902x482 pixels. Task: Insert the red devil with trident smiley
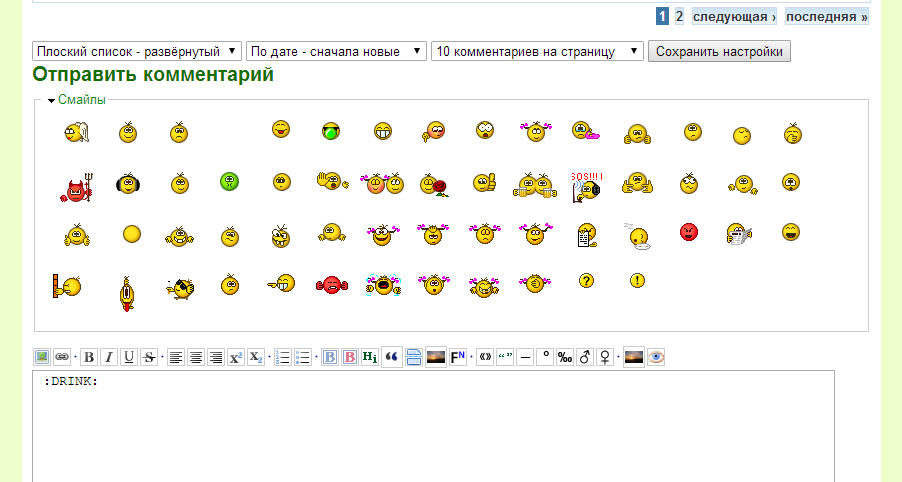click(77, 188)
